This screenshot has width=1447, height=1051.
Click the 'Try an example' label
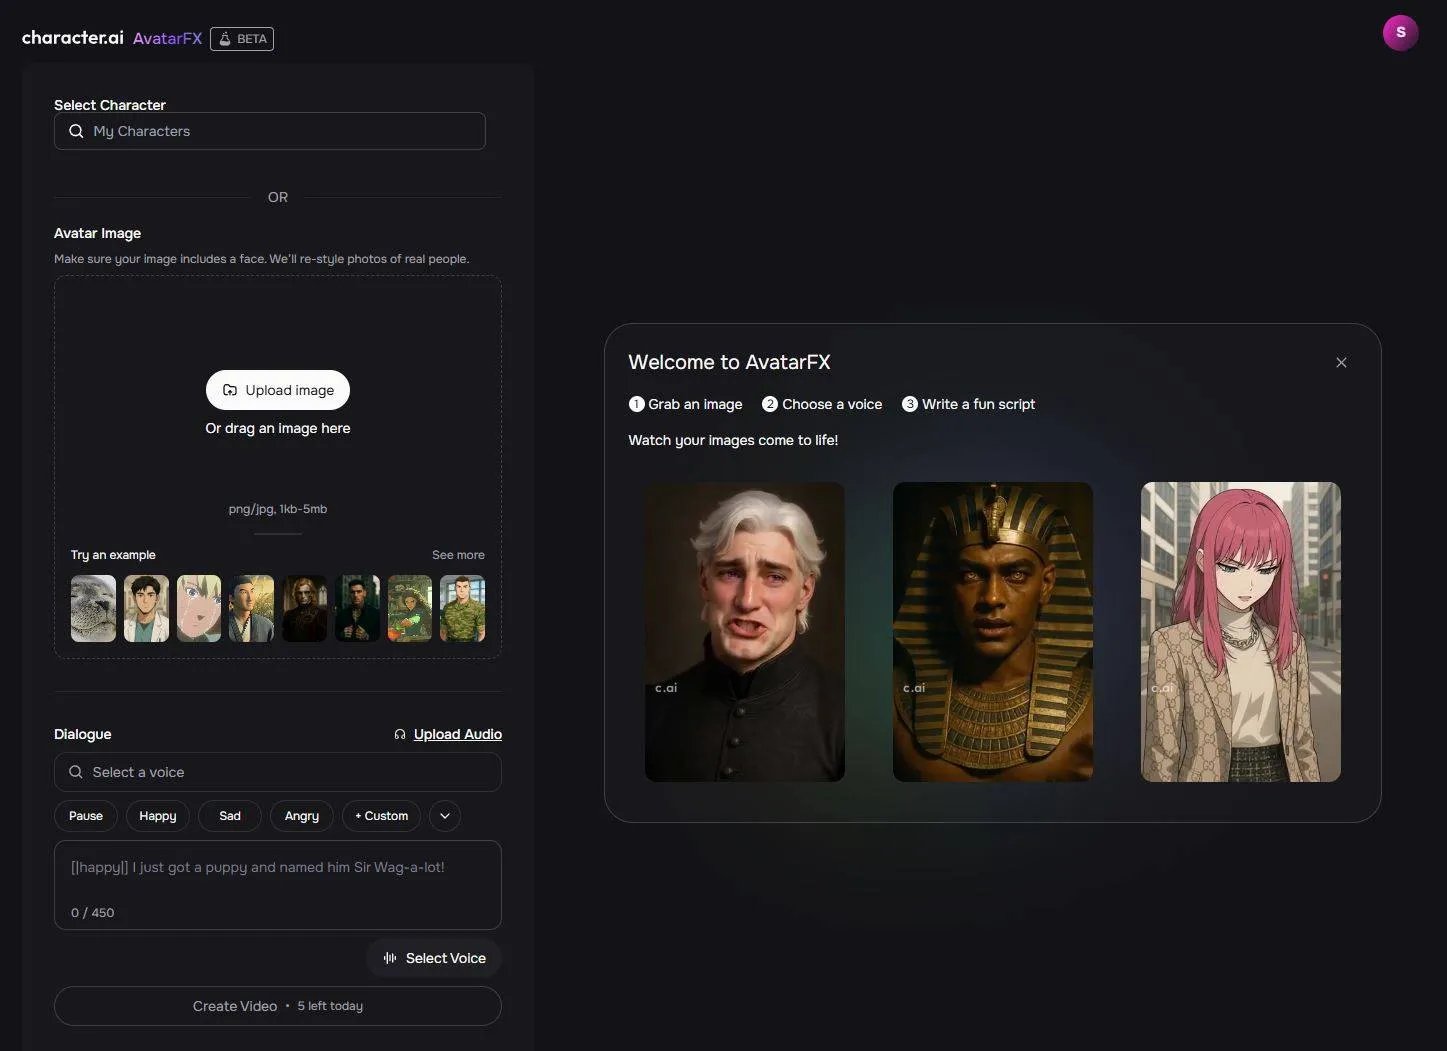[113, 555]
